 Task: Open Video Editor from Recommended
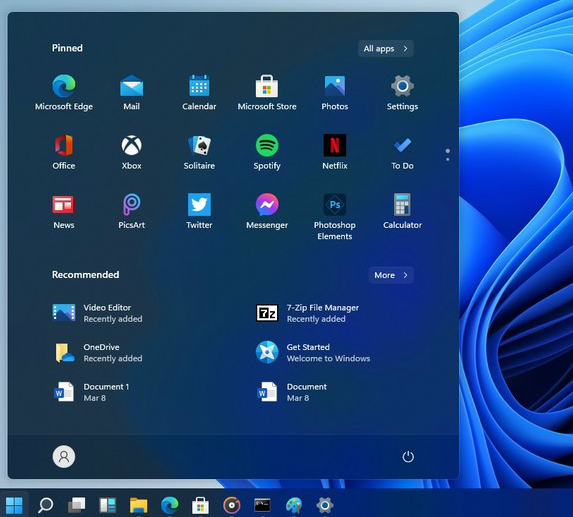[97, 313]
